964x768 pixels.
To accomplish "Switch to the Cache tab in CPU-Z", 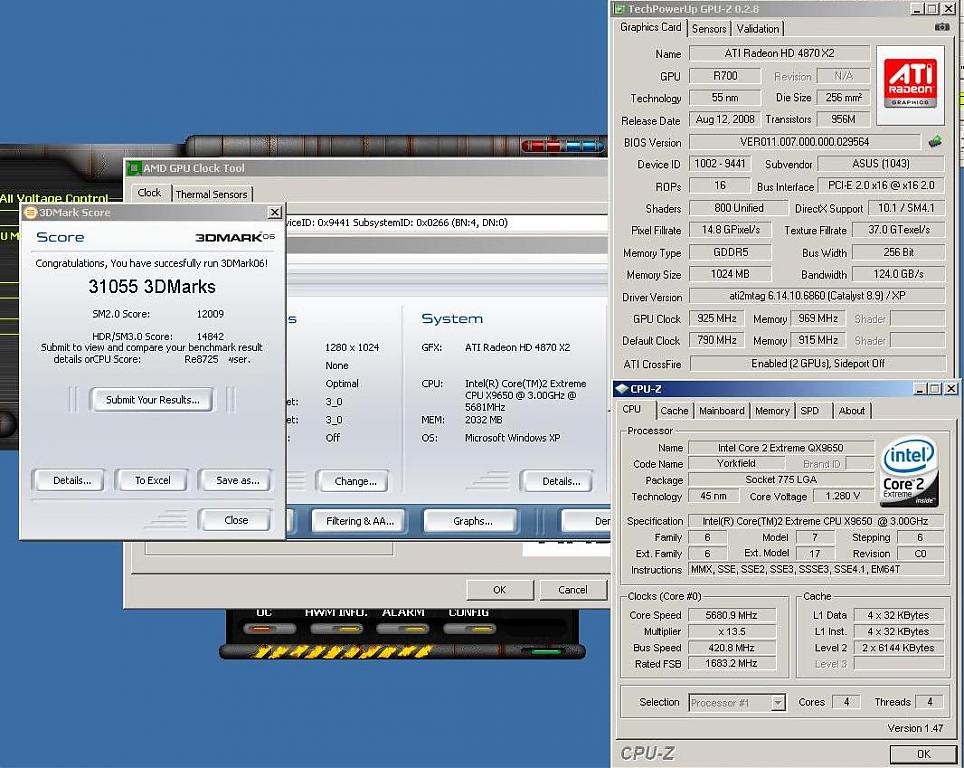I will 674,411.
